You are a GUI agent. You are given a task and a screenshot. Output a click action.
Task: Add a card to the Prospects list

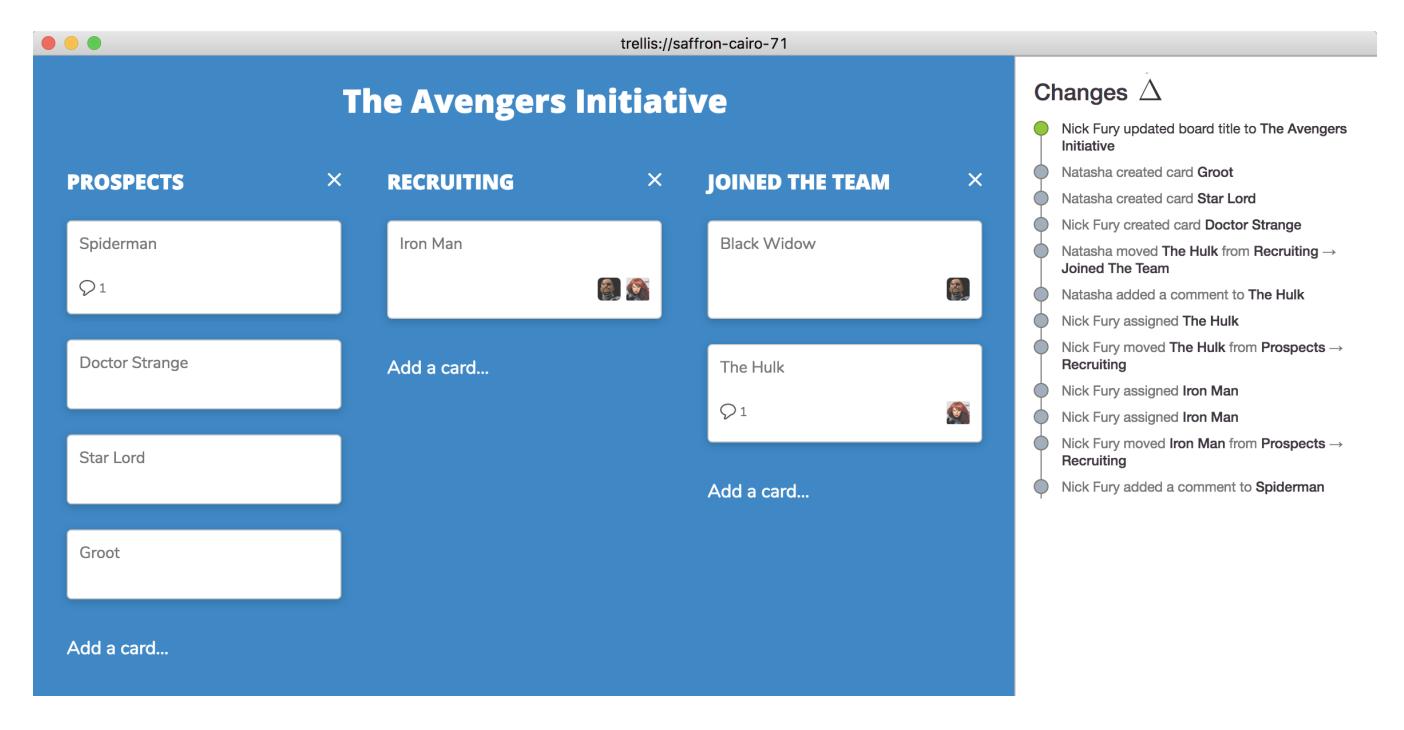tap(118, 648)
